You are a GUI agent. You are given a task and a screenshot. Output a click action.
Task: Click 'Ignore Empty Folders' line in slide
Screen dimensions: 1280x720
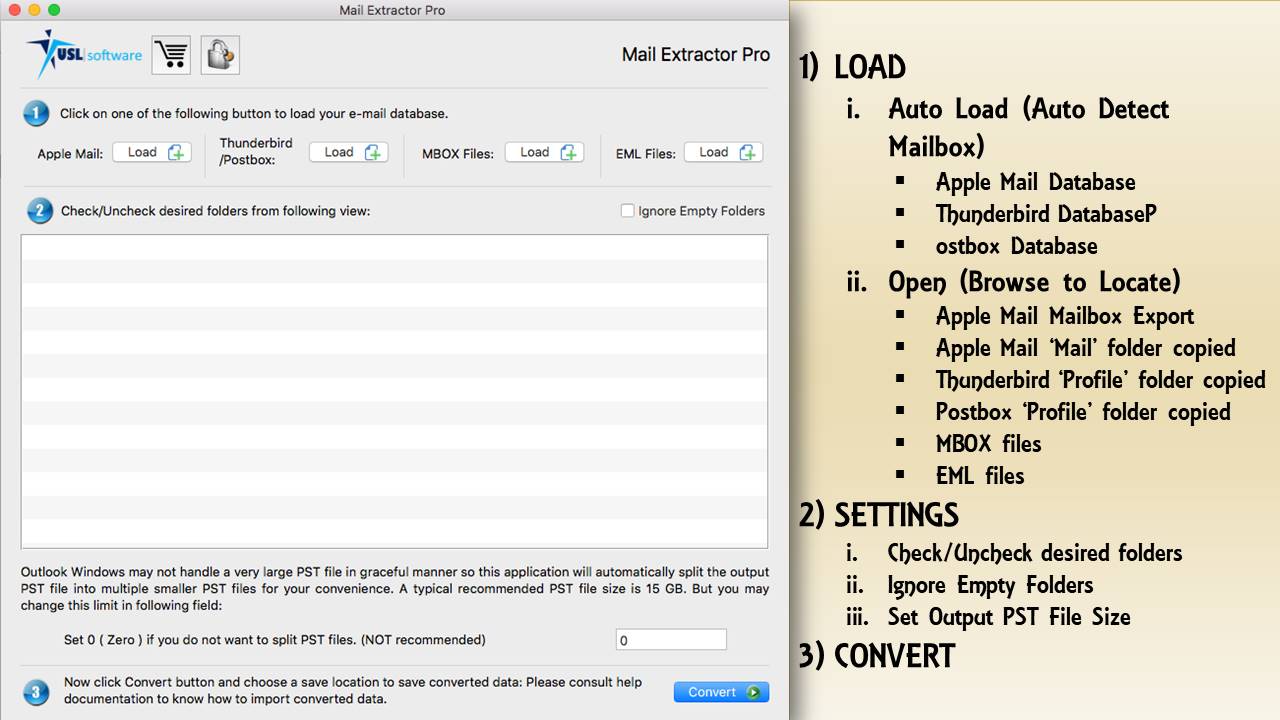990,585
